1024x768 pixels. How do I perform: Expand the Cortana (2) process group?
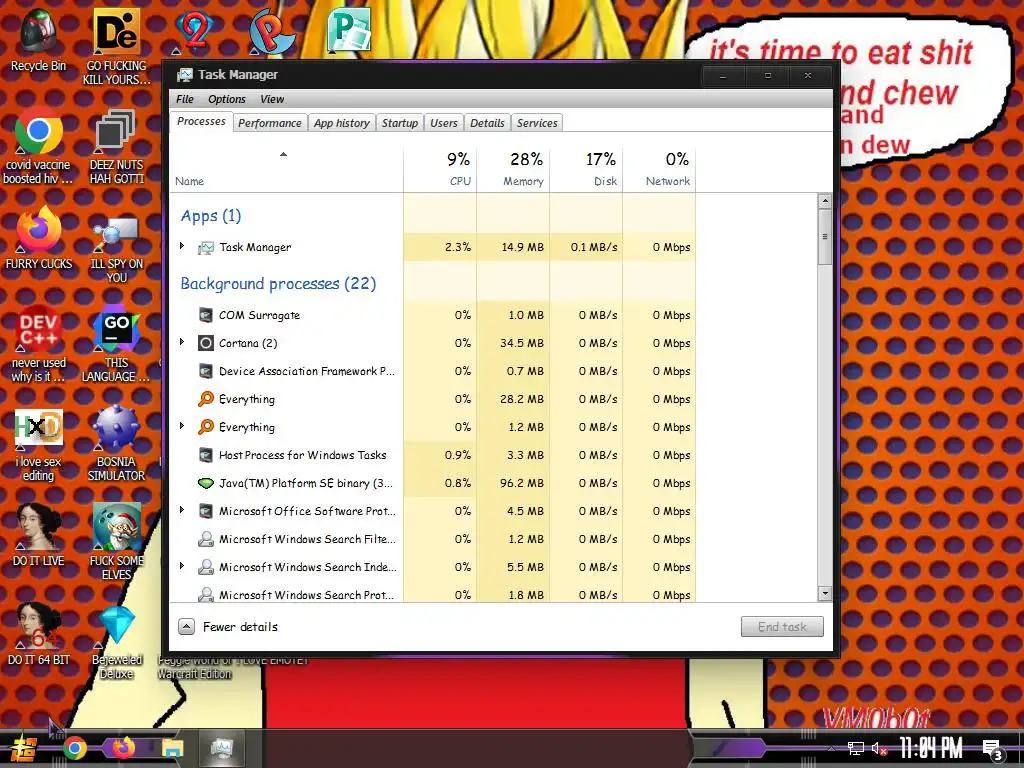tap(182, 342)
